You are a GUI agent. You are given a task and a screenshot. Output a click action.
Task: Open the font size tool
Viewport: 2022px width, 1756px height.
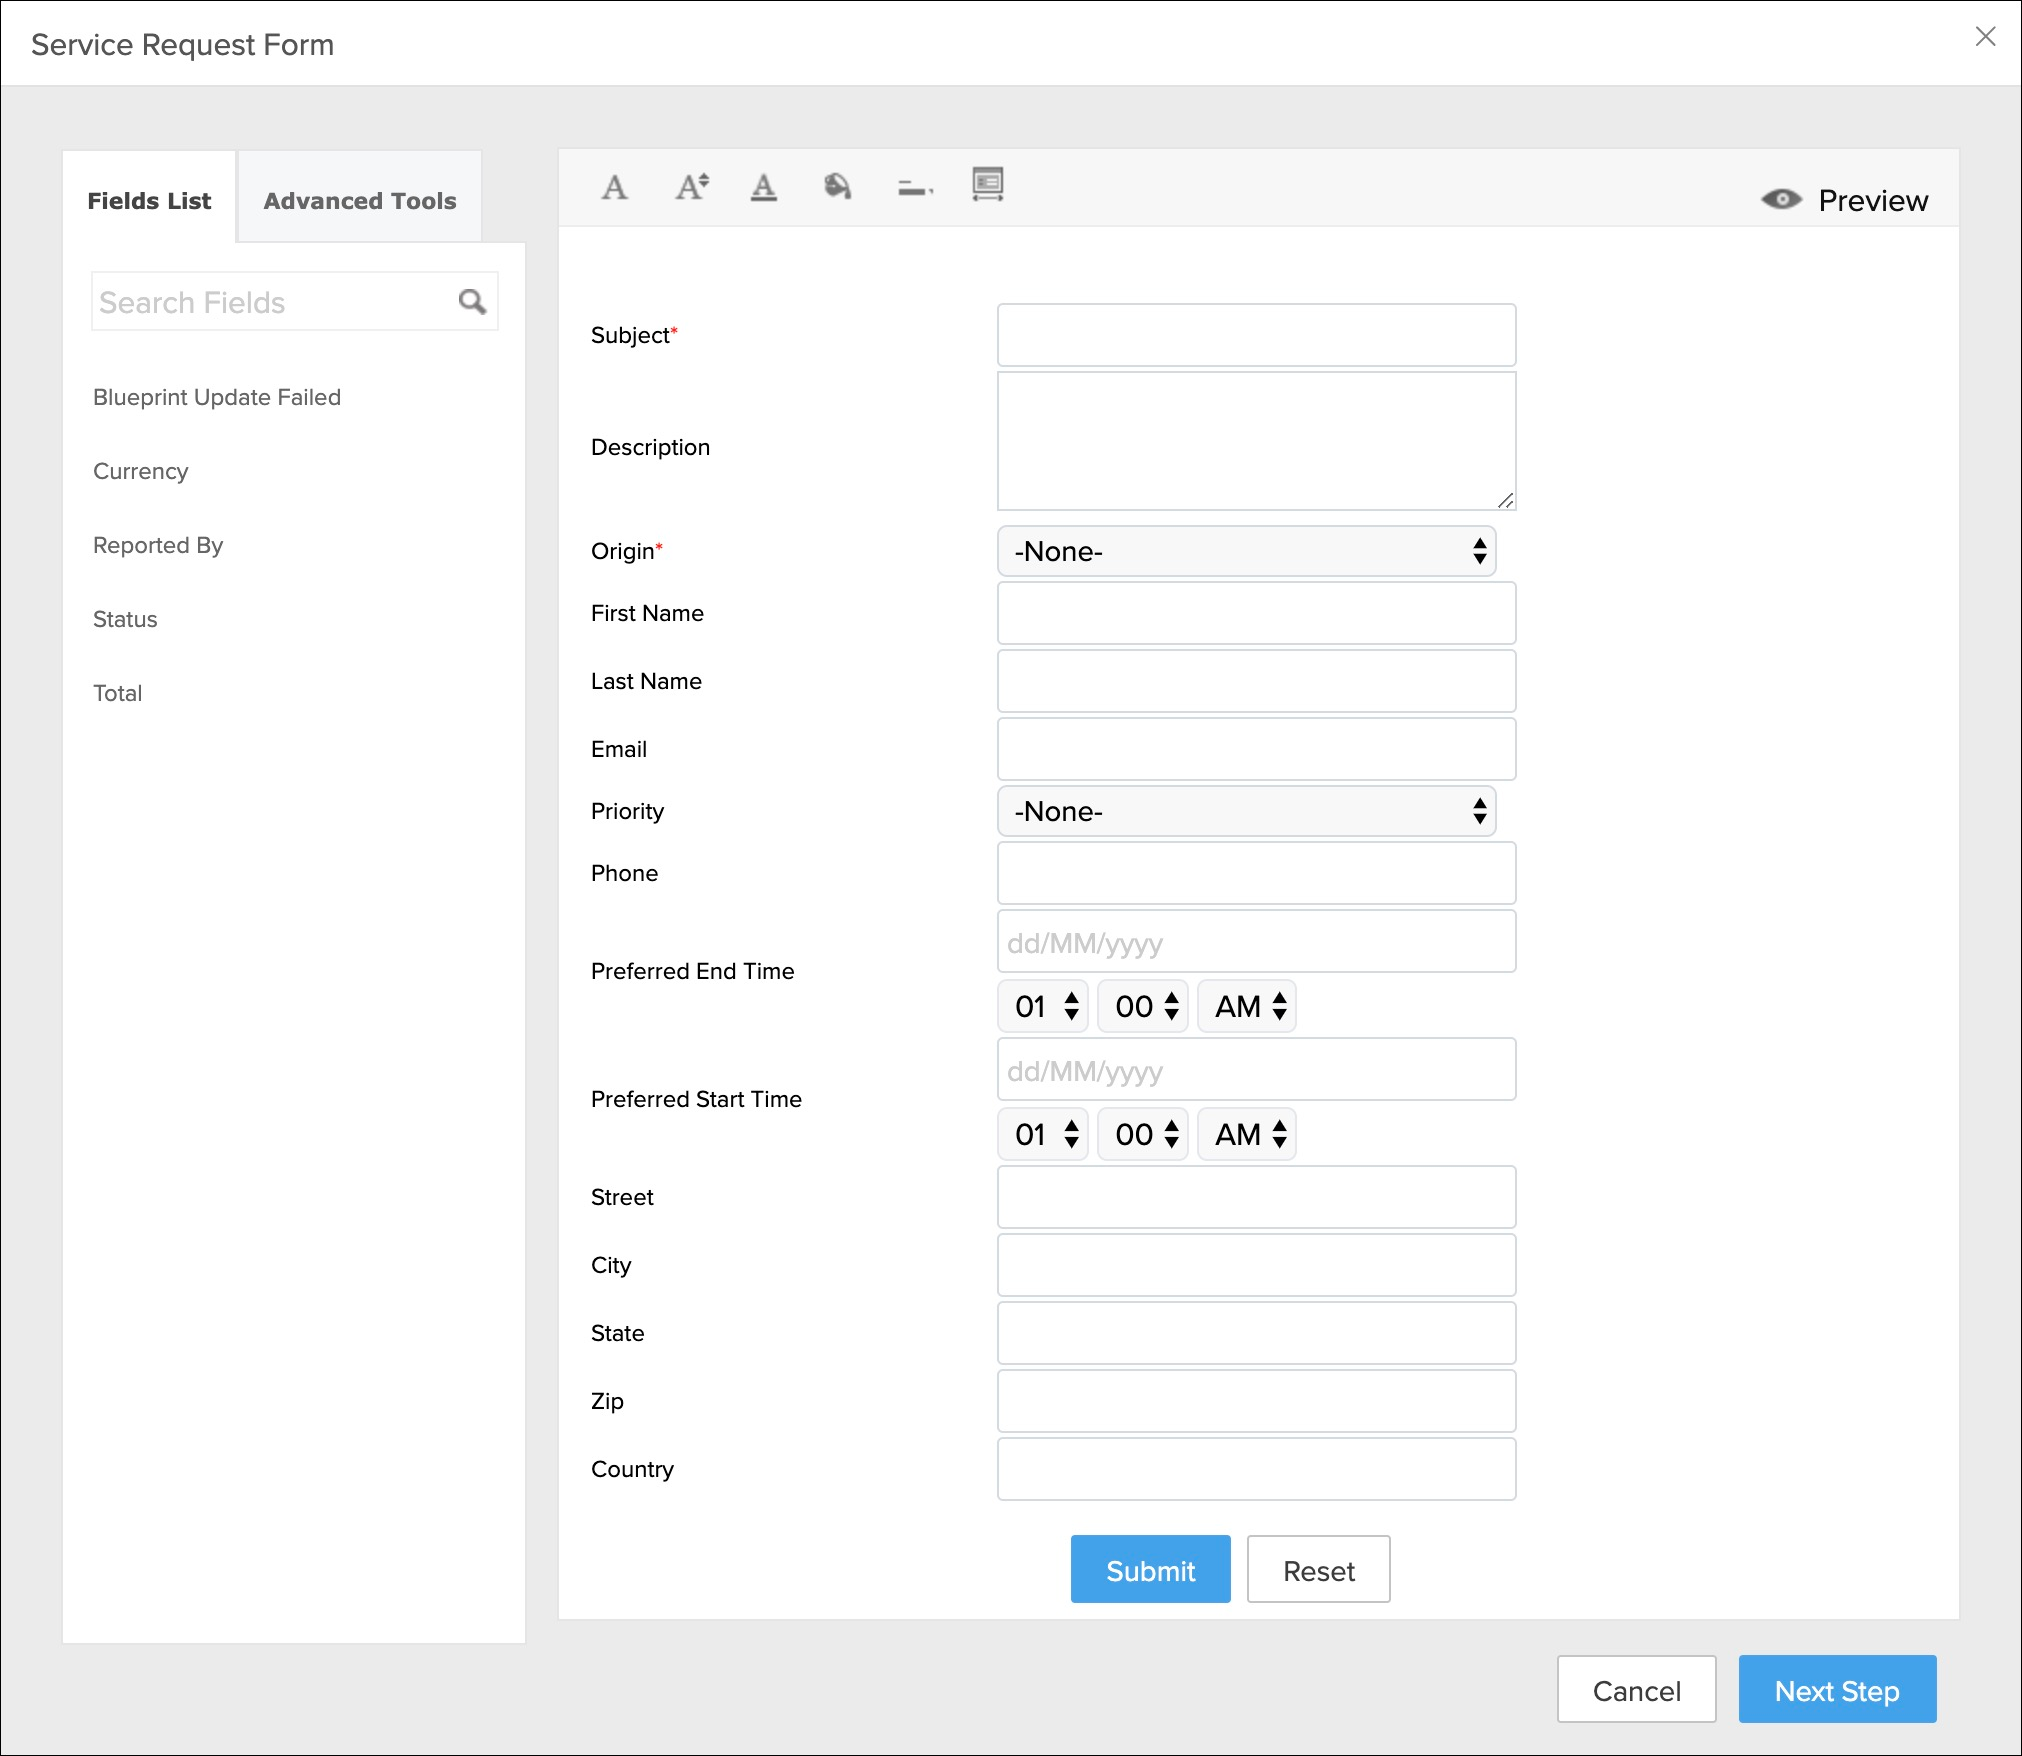click(691, 187)
